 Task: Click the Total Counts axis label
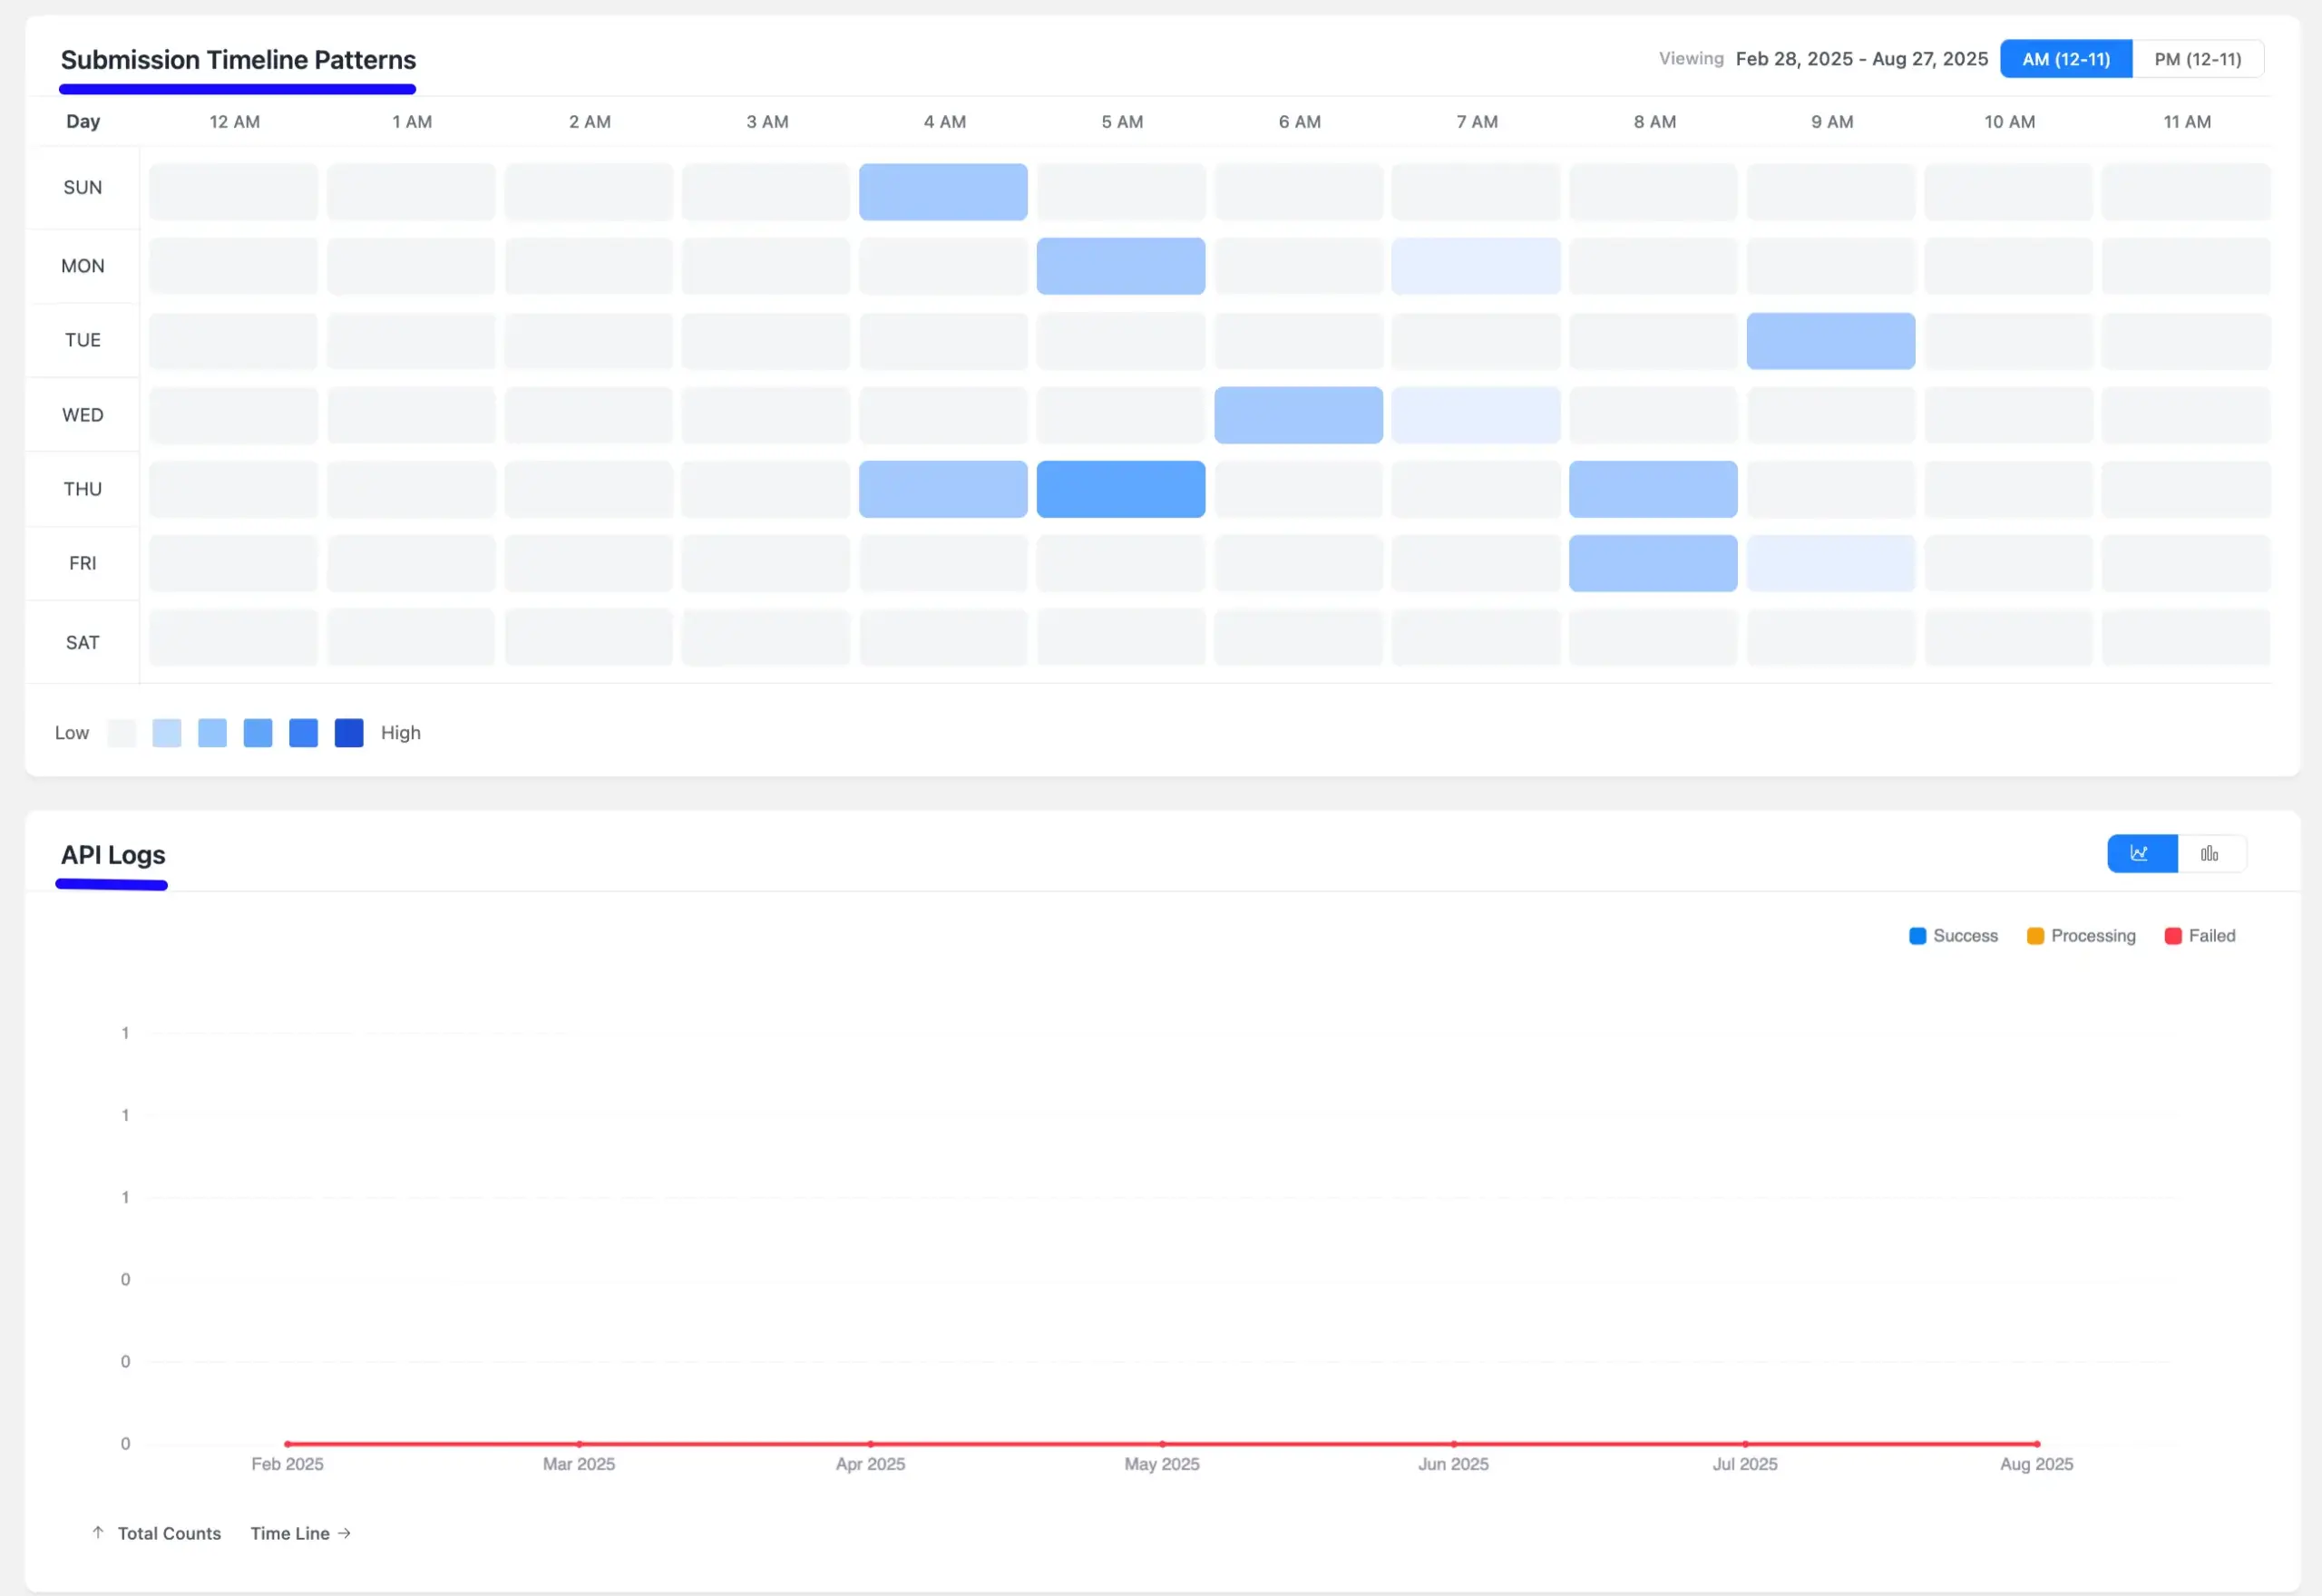pyautogui.click(x=169, y=1534)
